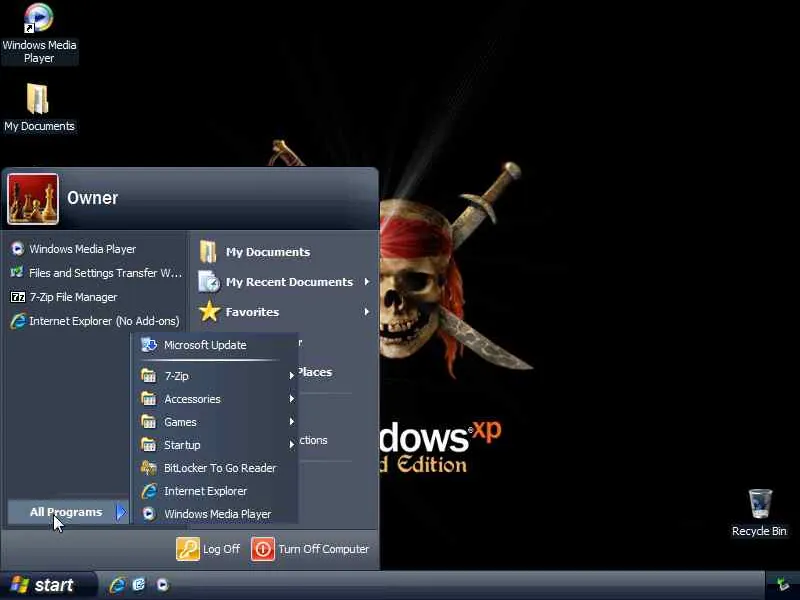800x600 pixels.
Task: Click Log Off text label
Action: (221, 549)
